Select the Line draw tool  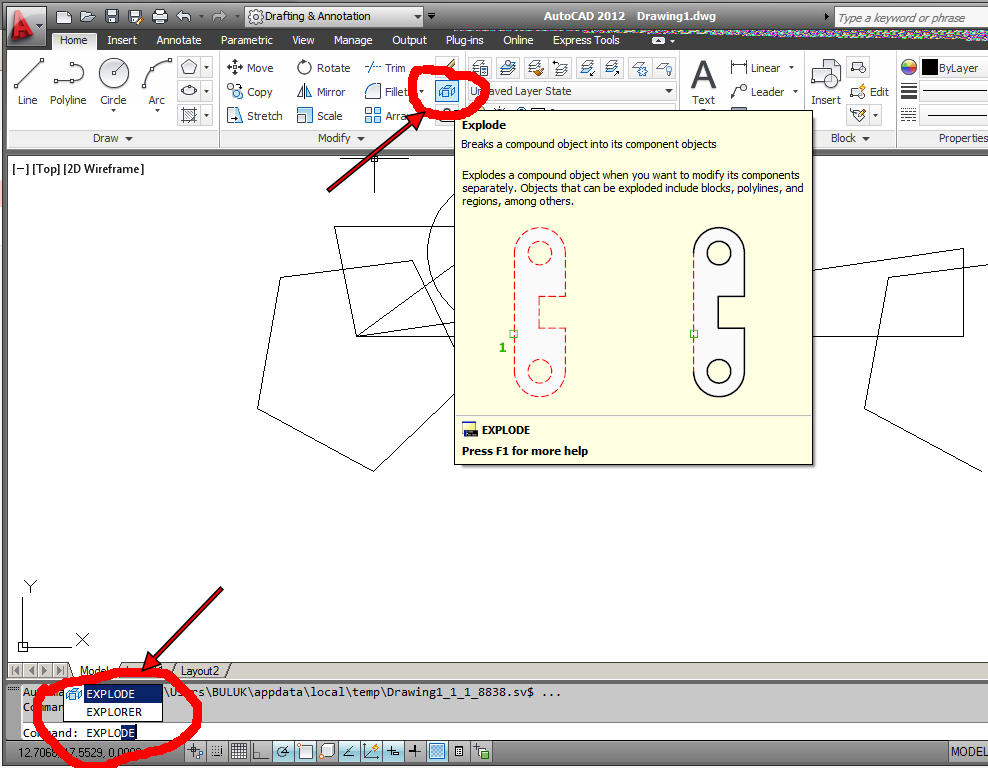(28, 82)
